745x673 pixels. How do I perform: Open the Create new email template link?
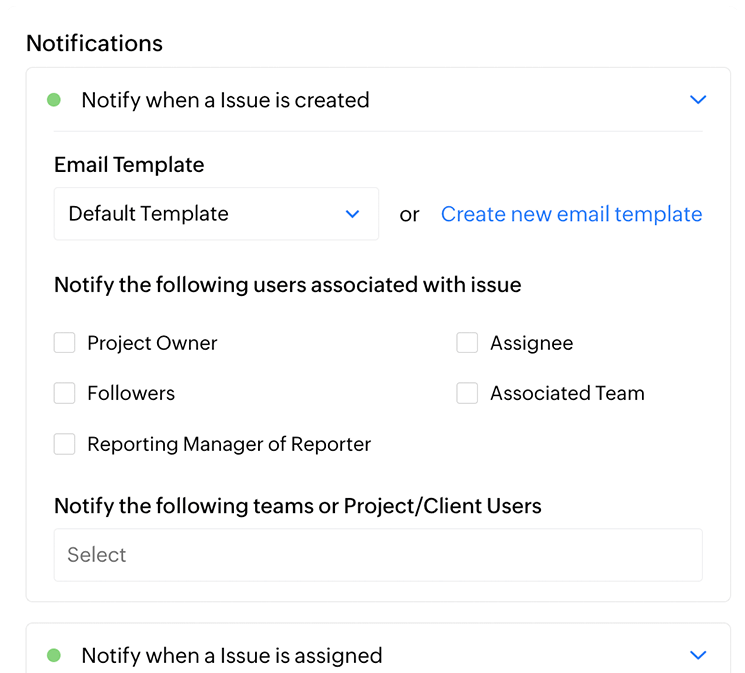tap(572, 214)
